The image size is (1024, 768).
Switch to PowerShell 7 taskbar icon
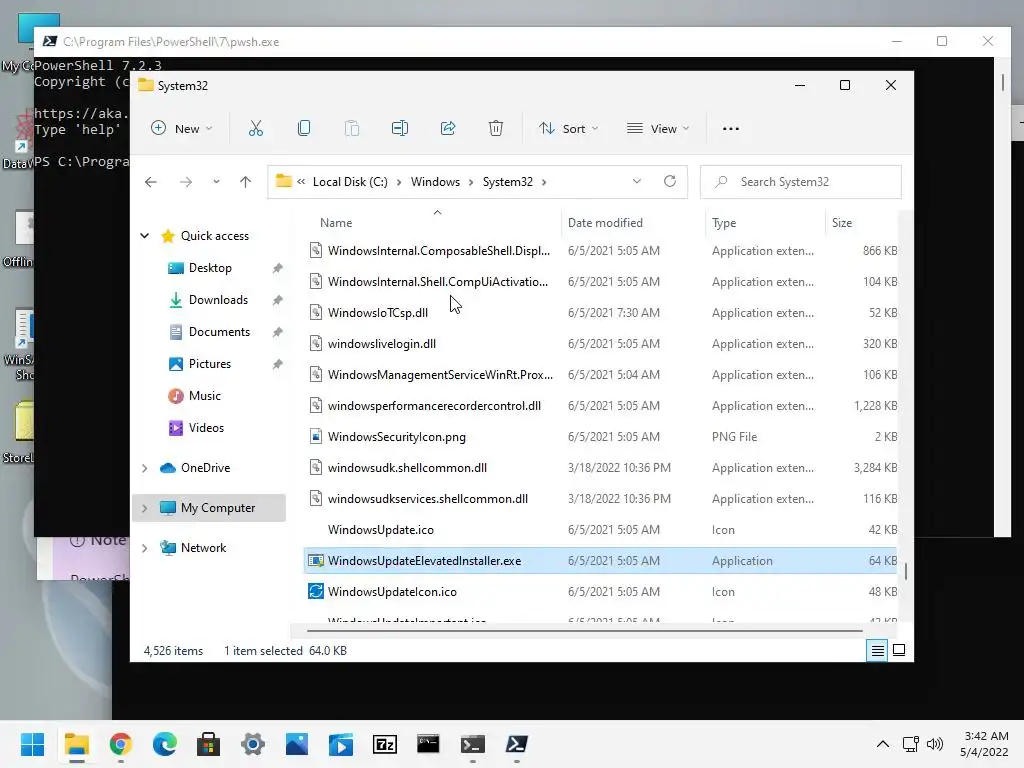(517, 744)
